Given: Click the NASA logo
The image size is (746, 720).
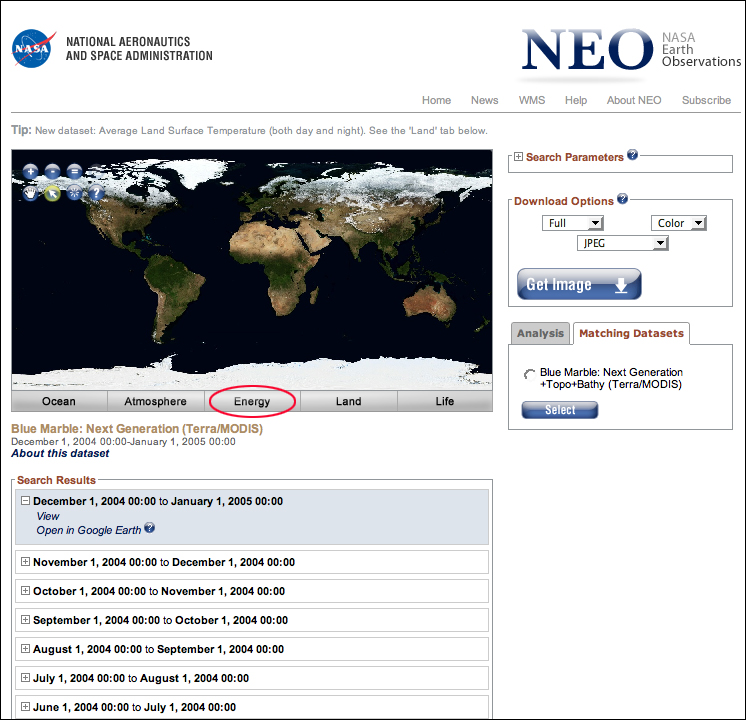Looking at the screenshot, I should coord(31,48).
